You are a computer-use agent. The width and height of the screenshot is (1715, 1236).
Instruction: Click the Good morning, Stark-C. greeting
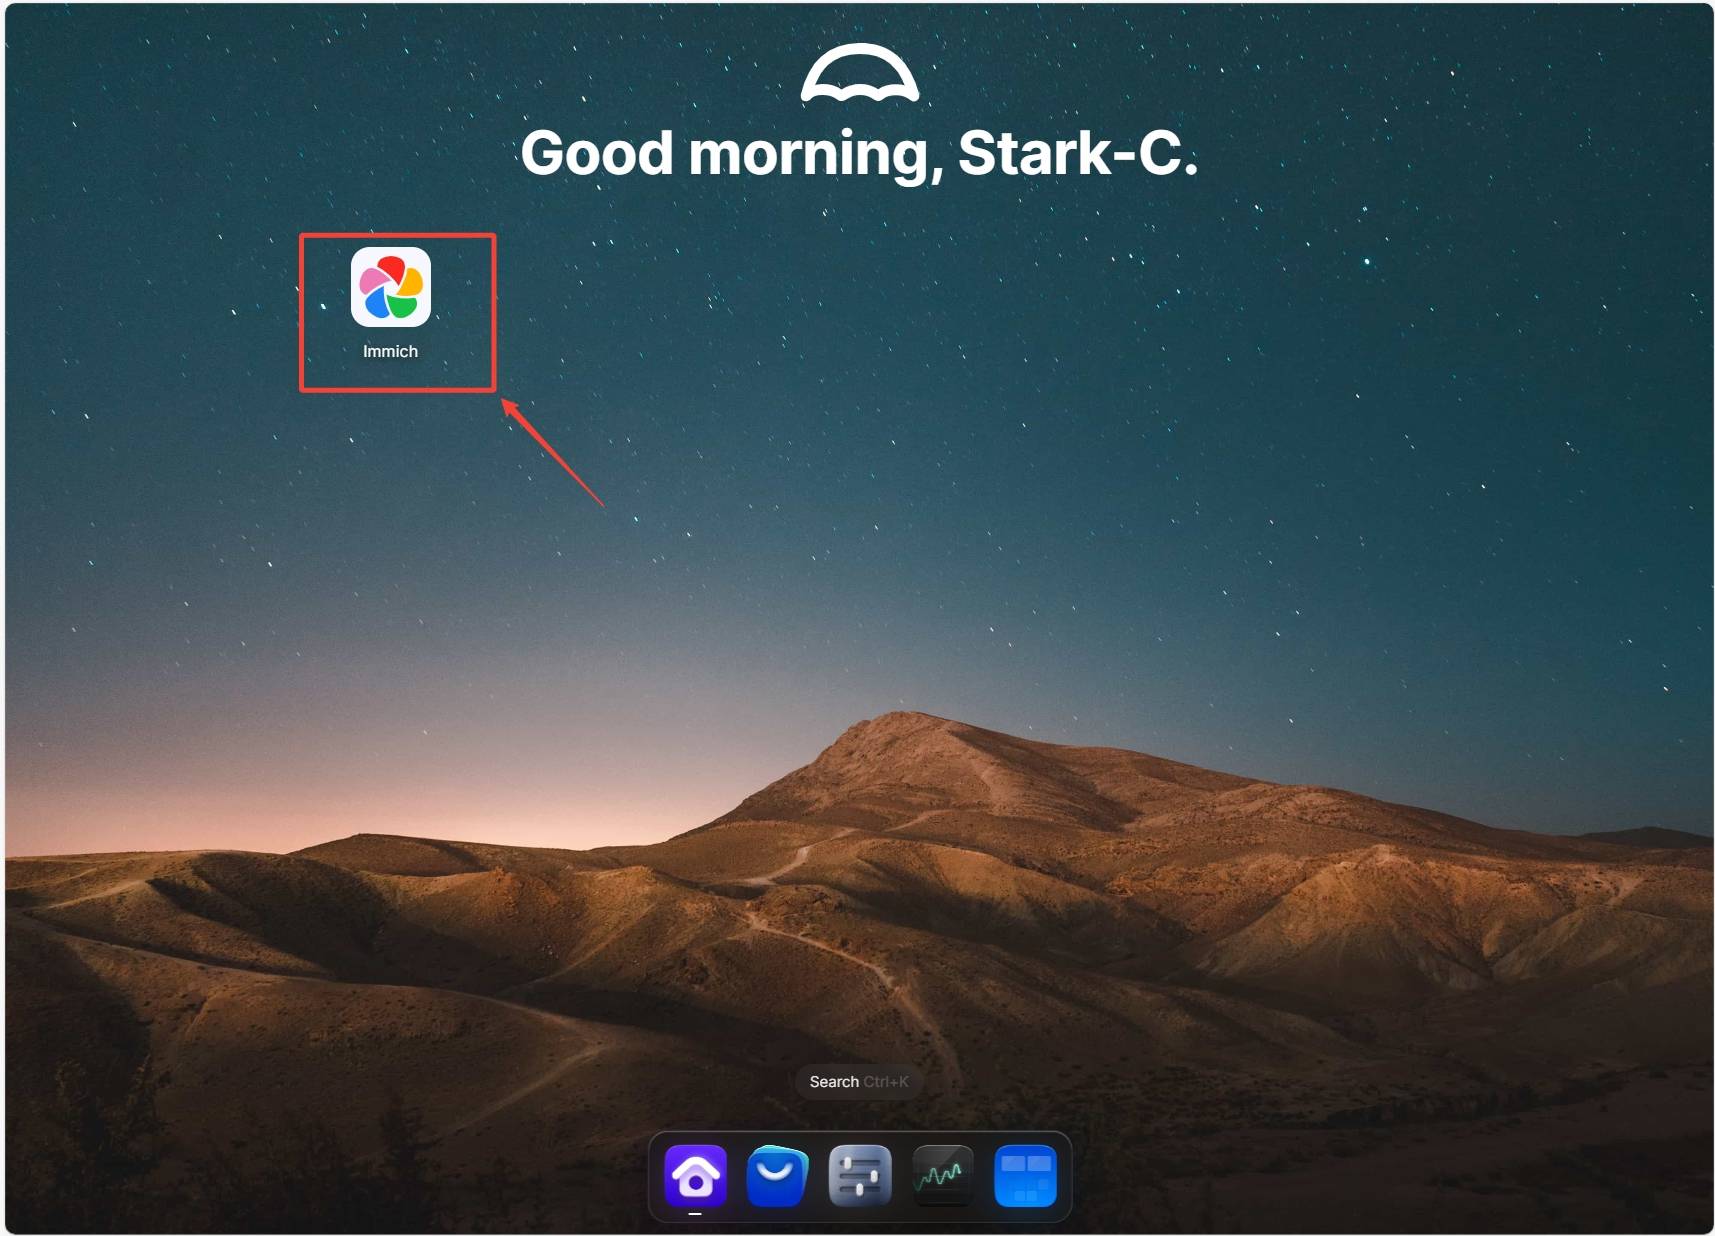859,153
